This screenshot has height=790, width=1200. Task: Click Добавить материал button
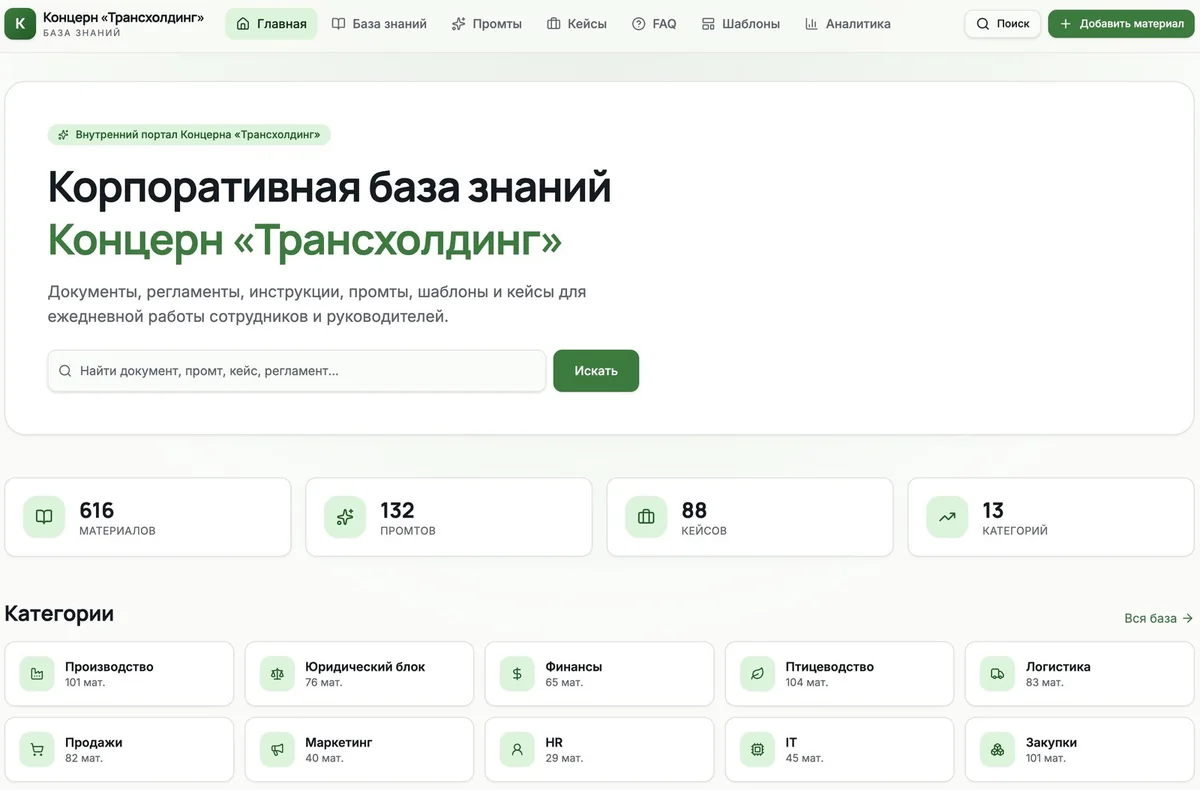1121,23
